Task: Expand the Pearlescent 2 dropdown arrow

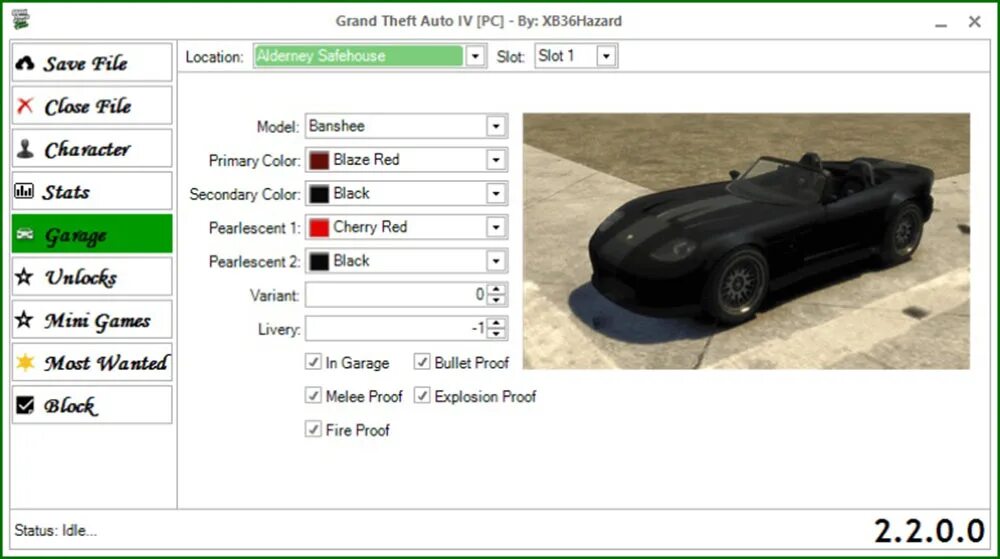Action: pyautogui.click(x=496, y=261)
